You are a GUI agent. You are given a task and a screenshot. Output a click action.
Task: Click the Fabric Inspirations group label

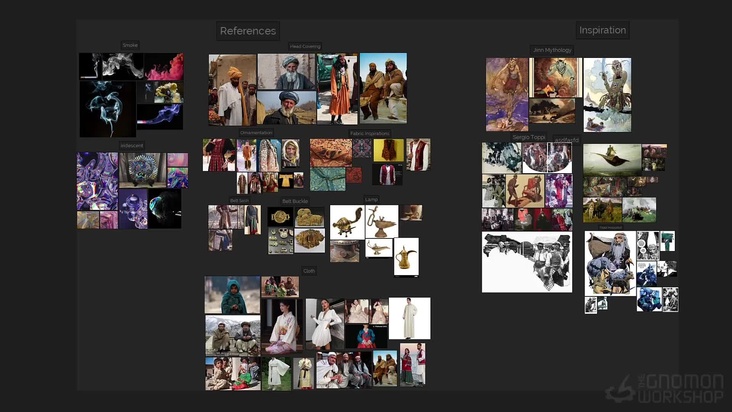point(369,133)
